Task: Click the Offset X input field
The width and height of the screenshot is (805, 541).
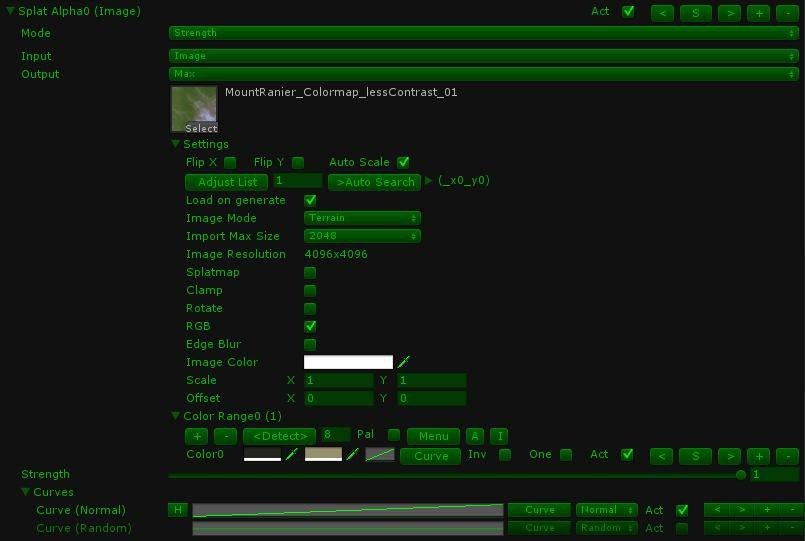Action: coord(339,398)
